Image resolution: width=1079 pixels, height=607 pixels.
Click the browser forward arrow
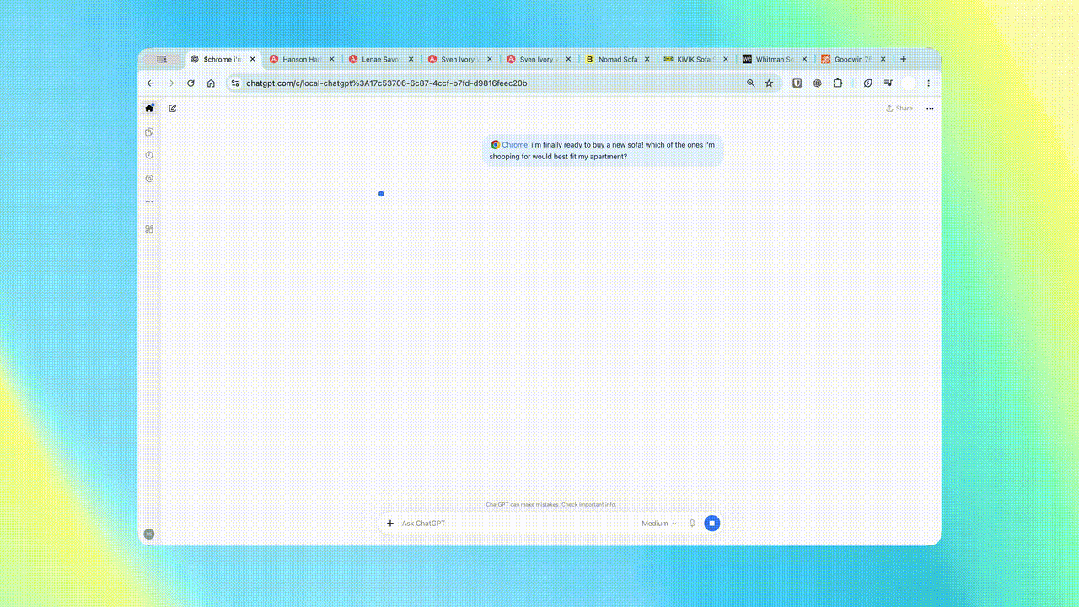(171, 83)
